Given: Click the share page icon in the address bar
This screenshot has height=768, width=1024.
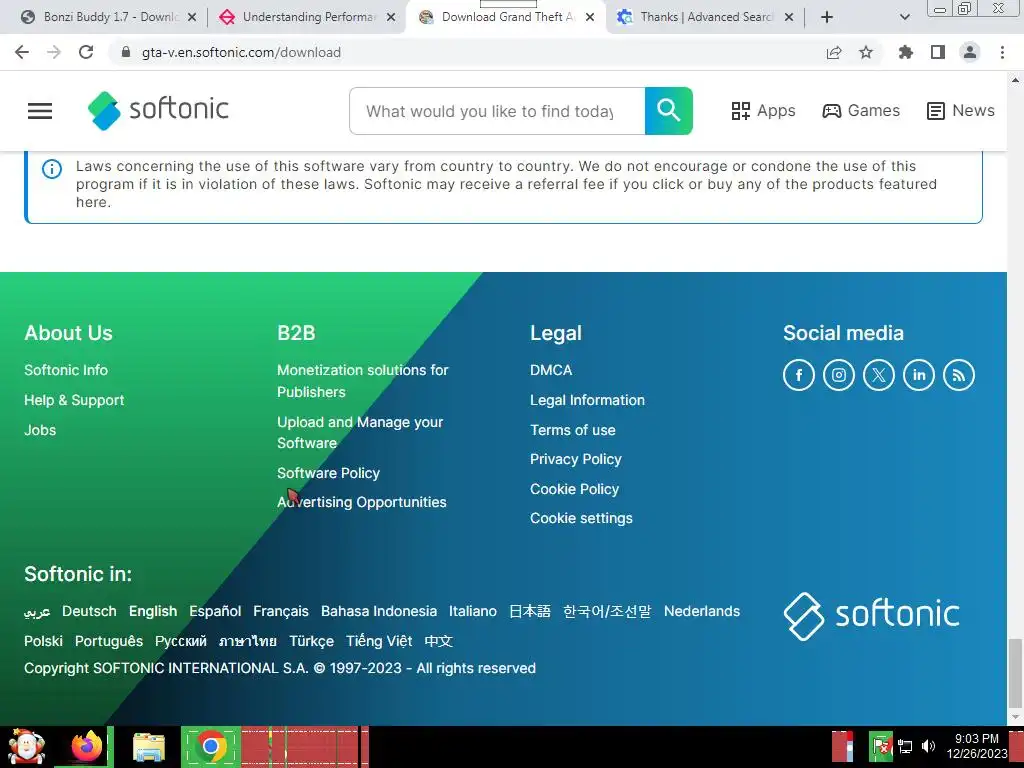Looking at the screenshot, I should pos(834,52).
